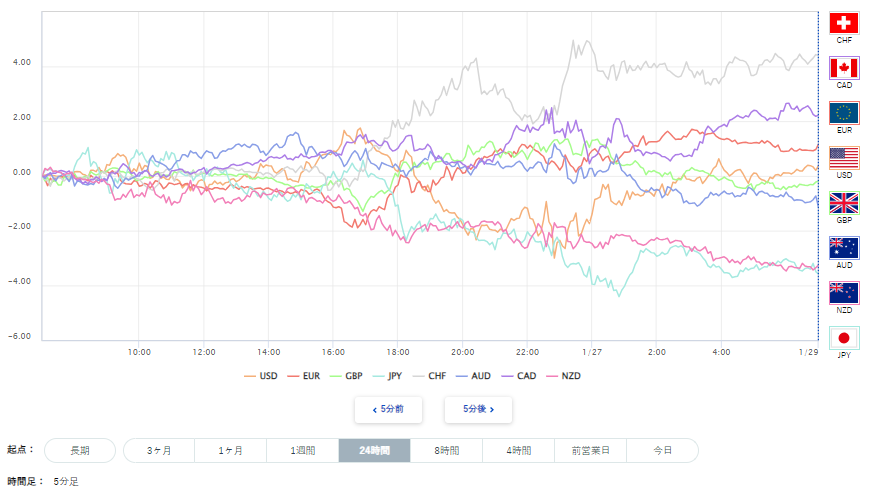Click the 12:00 time axis label
The image size is (871, 500).
pos(204,352)
